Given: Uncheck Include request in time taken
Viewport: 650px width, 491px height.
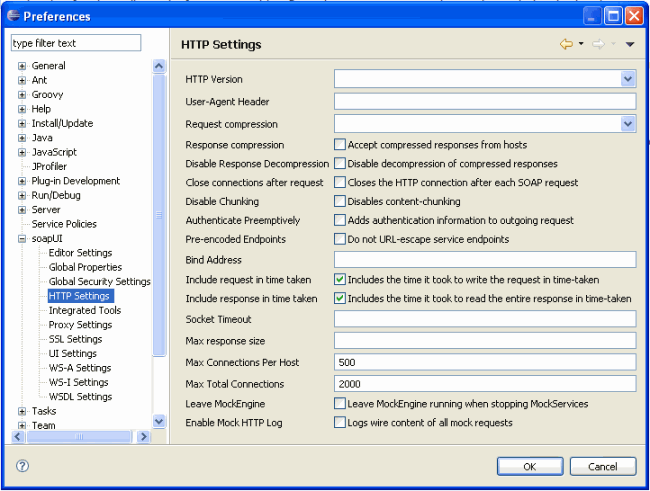Looking at the screenshot, I should point(340,279).
